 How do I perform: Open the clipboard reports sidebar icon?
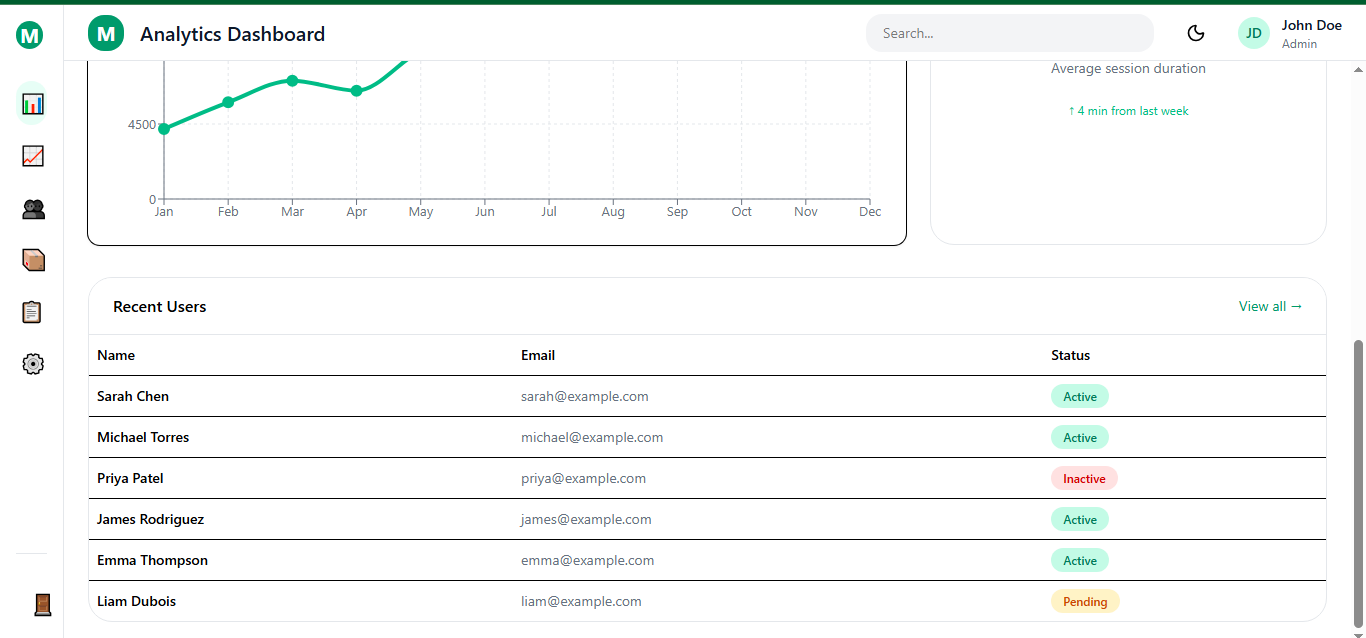point(32,312)
